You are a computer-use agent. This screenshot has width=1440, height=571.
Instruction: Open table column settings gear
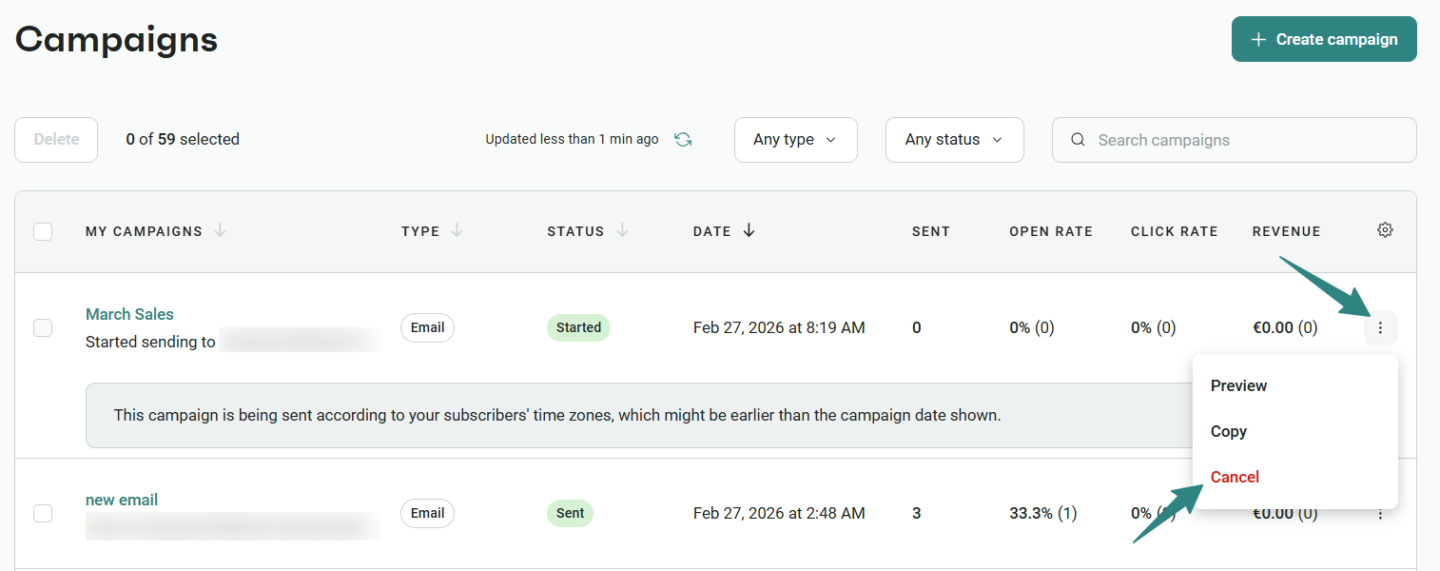(1385, 231)
